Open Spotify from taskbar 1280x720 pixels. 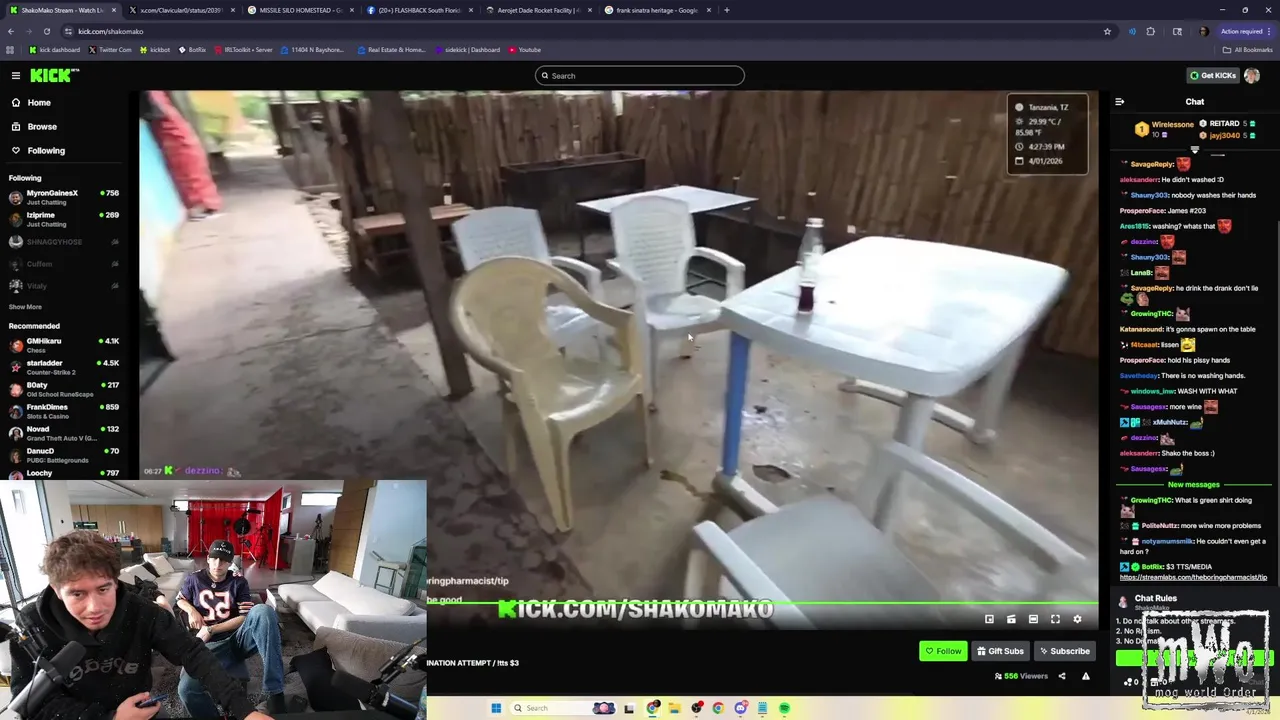785,708
